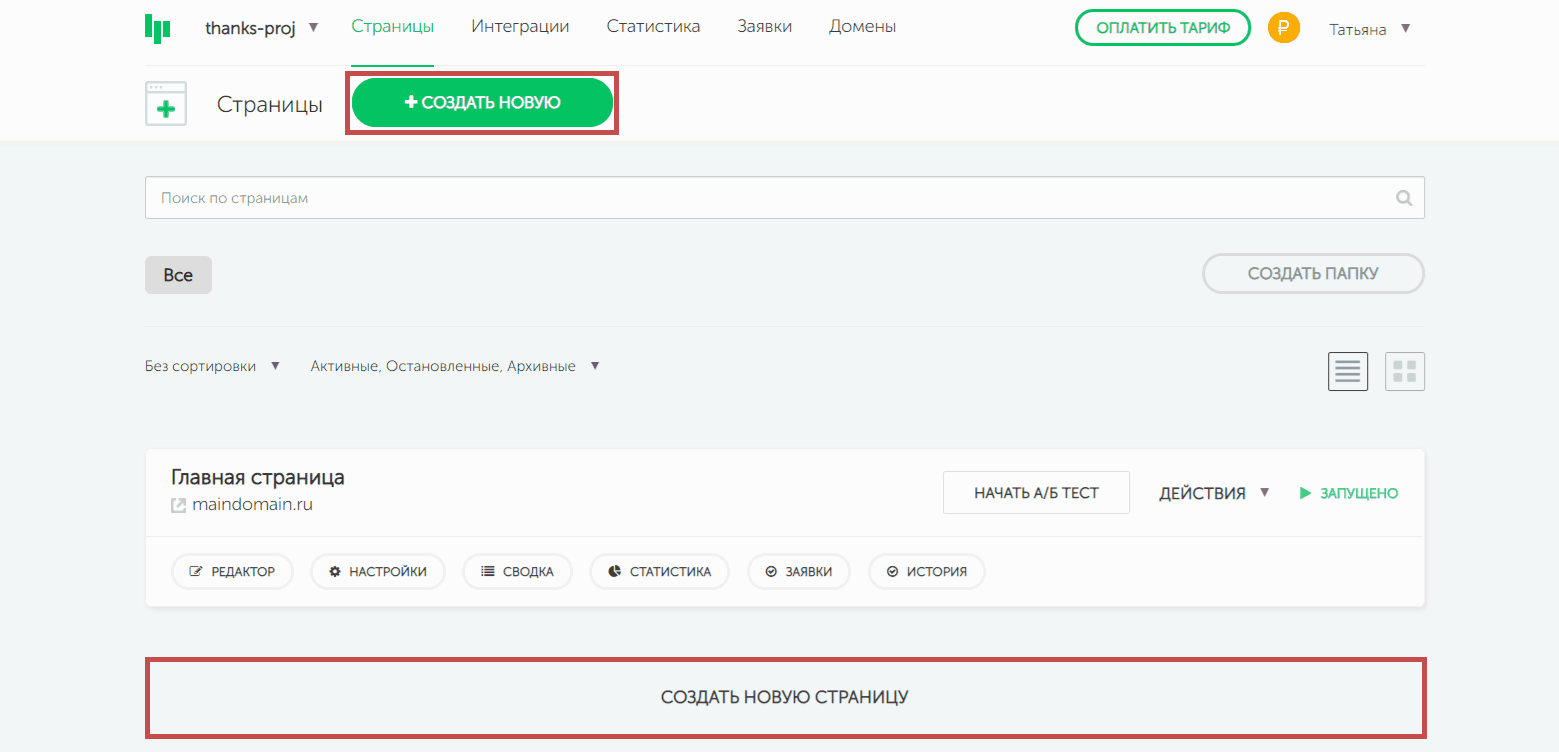Viewport: 1559px width, 752px height.
Task: Open the РЕДАКТОР page editor
Action: click(232, 572)
